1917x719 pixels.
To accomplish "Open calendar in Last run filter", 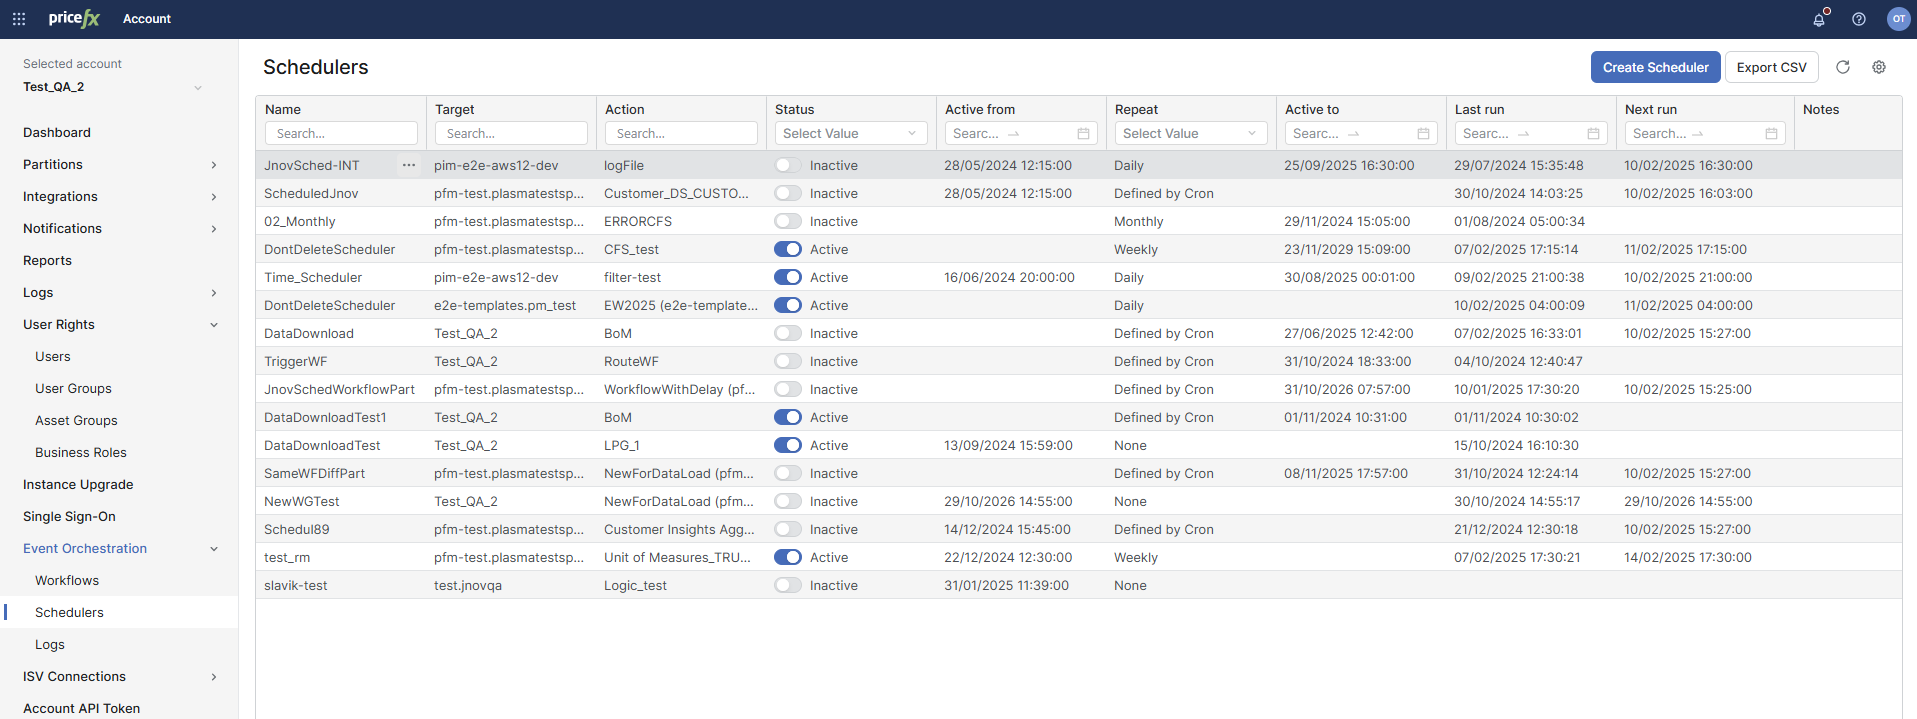I will 1593,133.
